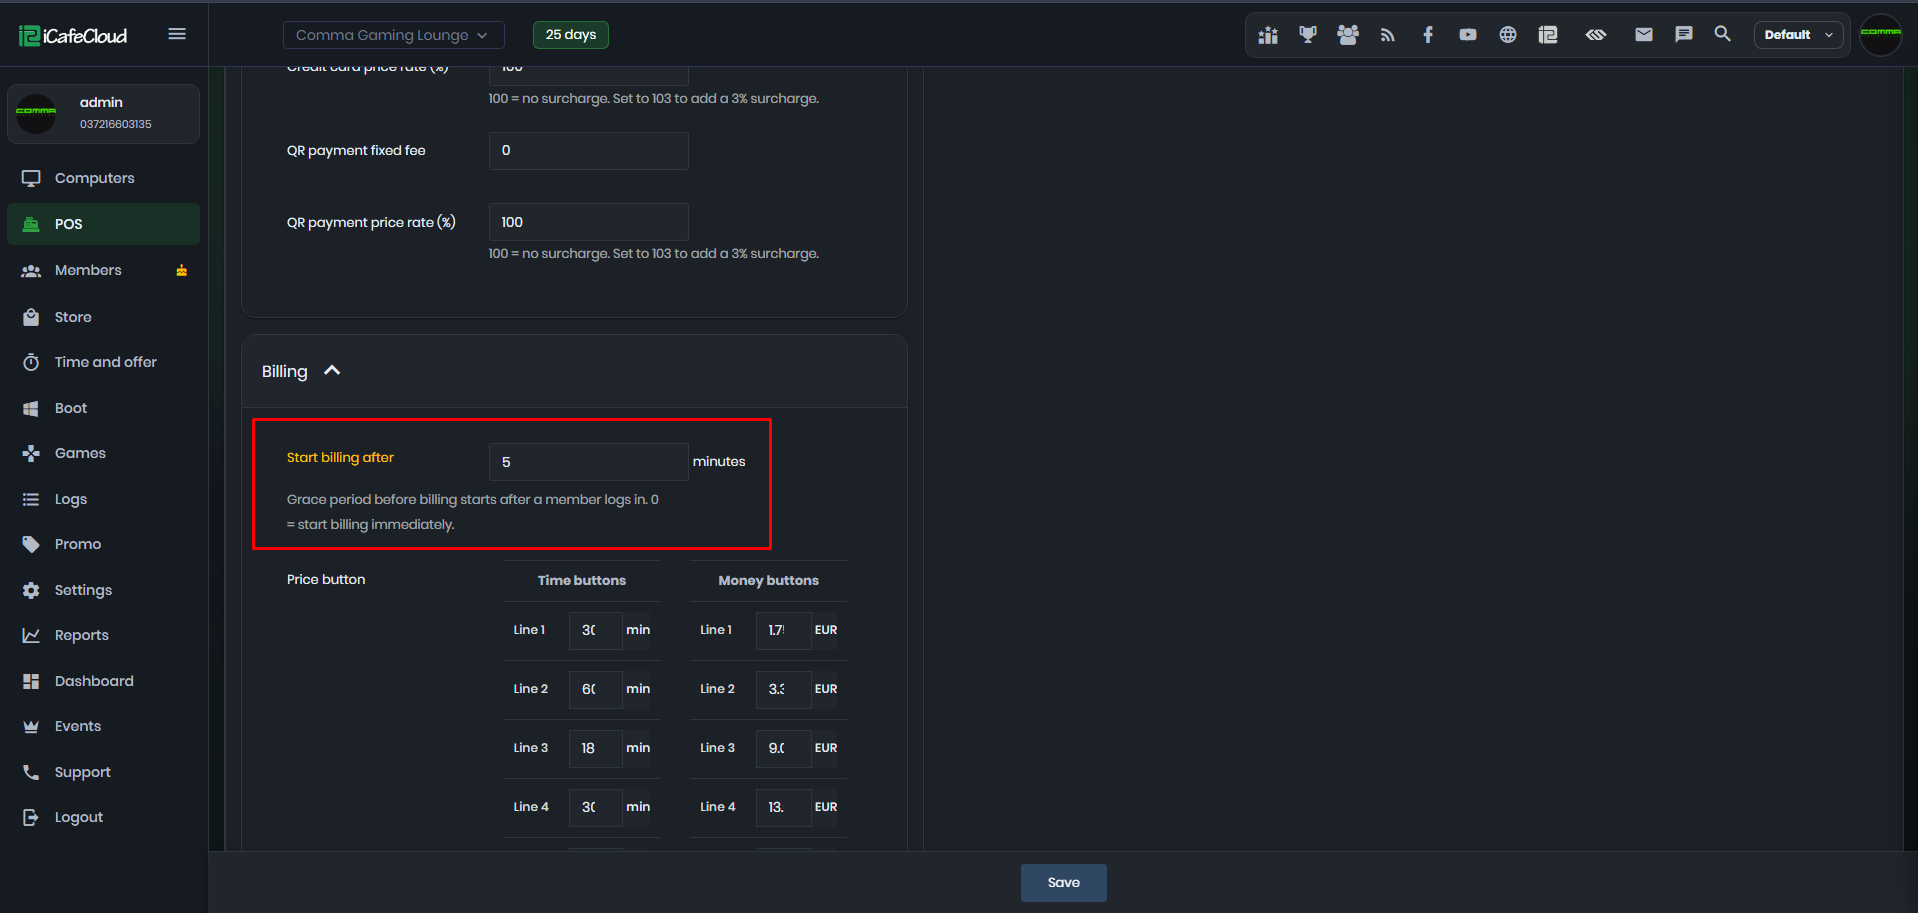Viewport: 1918px width, 913px height.
Task: Click the 'Price button' label
Action: (326, 579)
